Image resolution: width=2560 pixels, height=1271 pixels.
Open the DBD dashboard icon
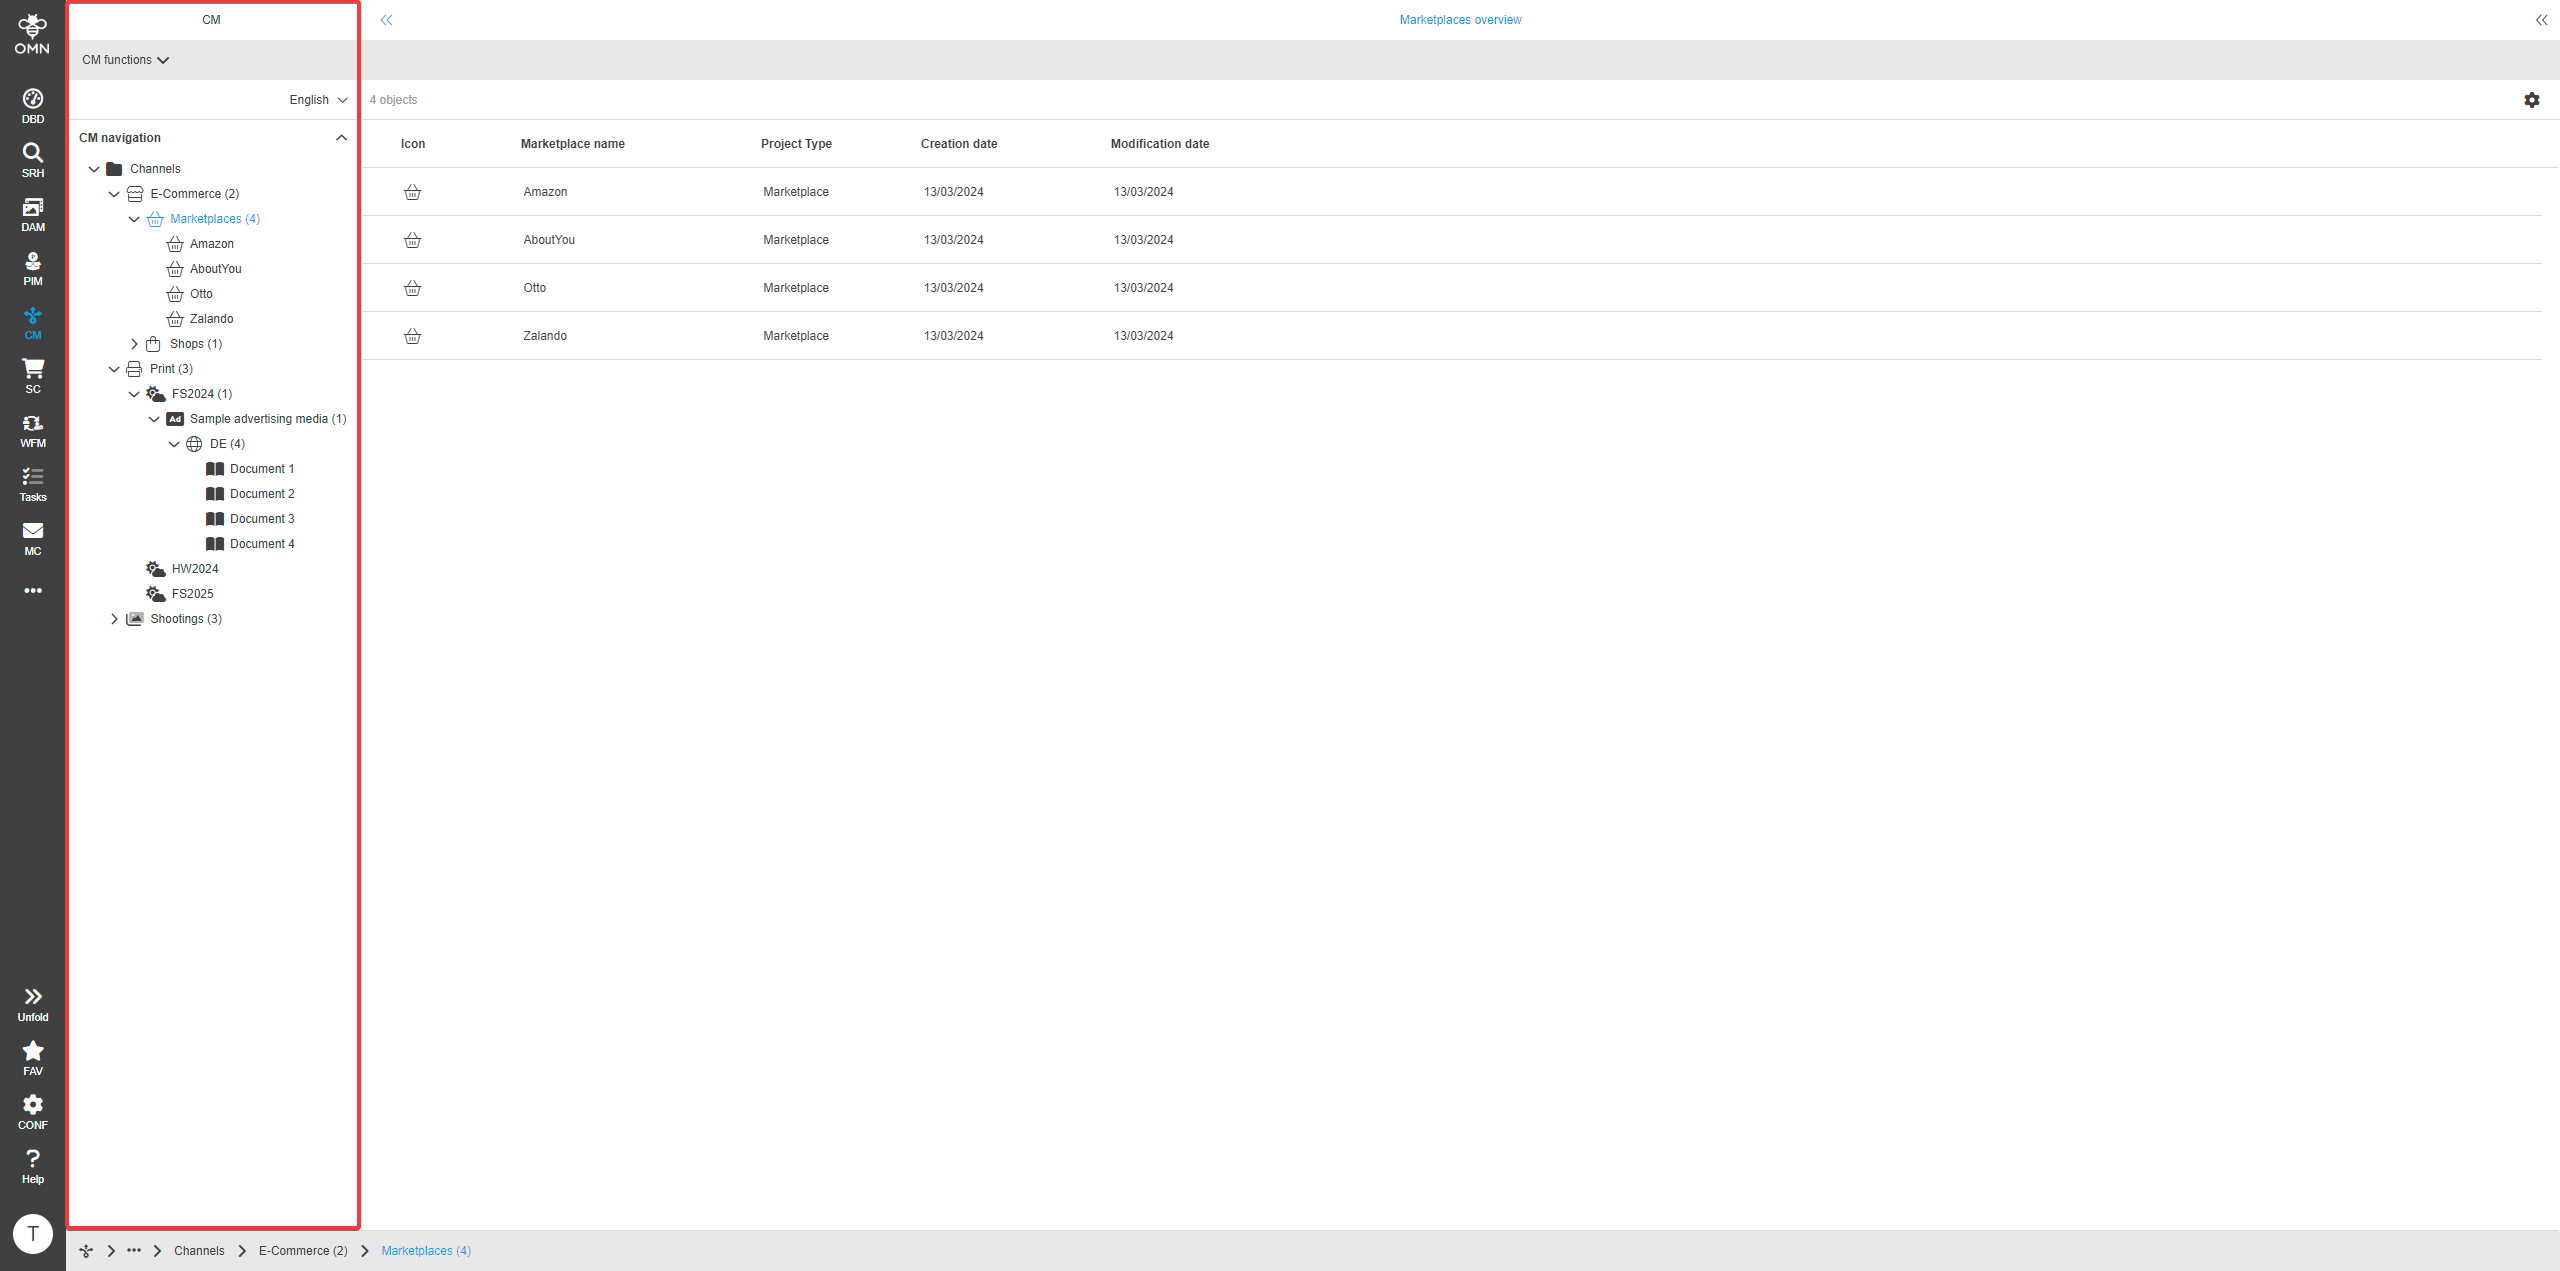tap(33, 106)
